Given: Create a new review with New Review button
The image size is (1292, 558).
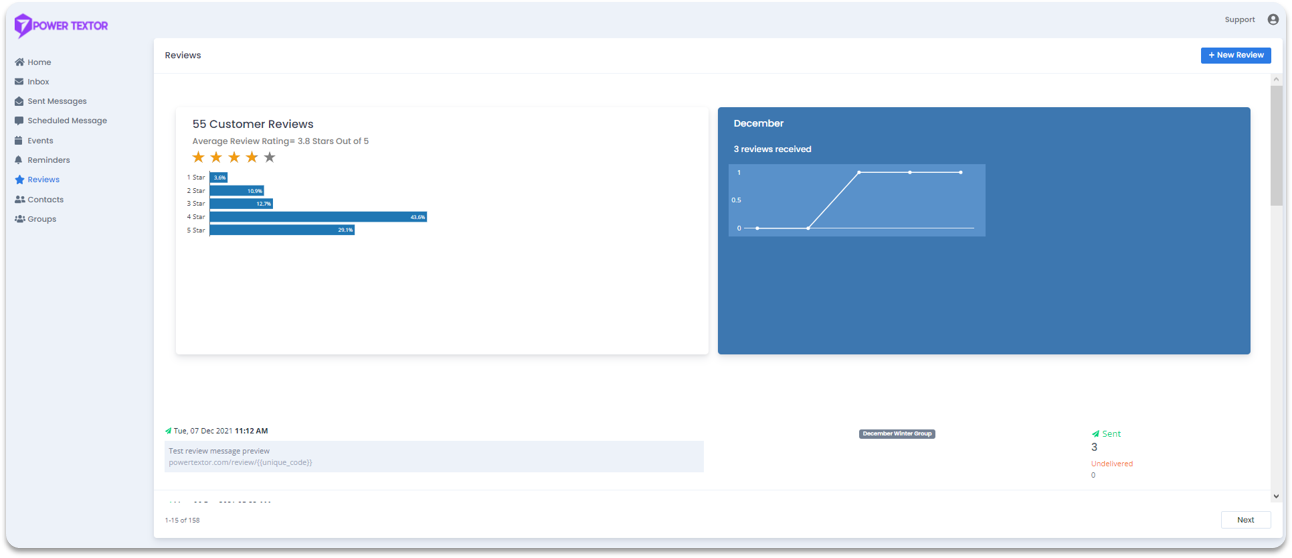Looking at the screenshot, I should click(1235, 55).
